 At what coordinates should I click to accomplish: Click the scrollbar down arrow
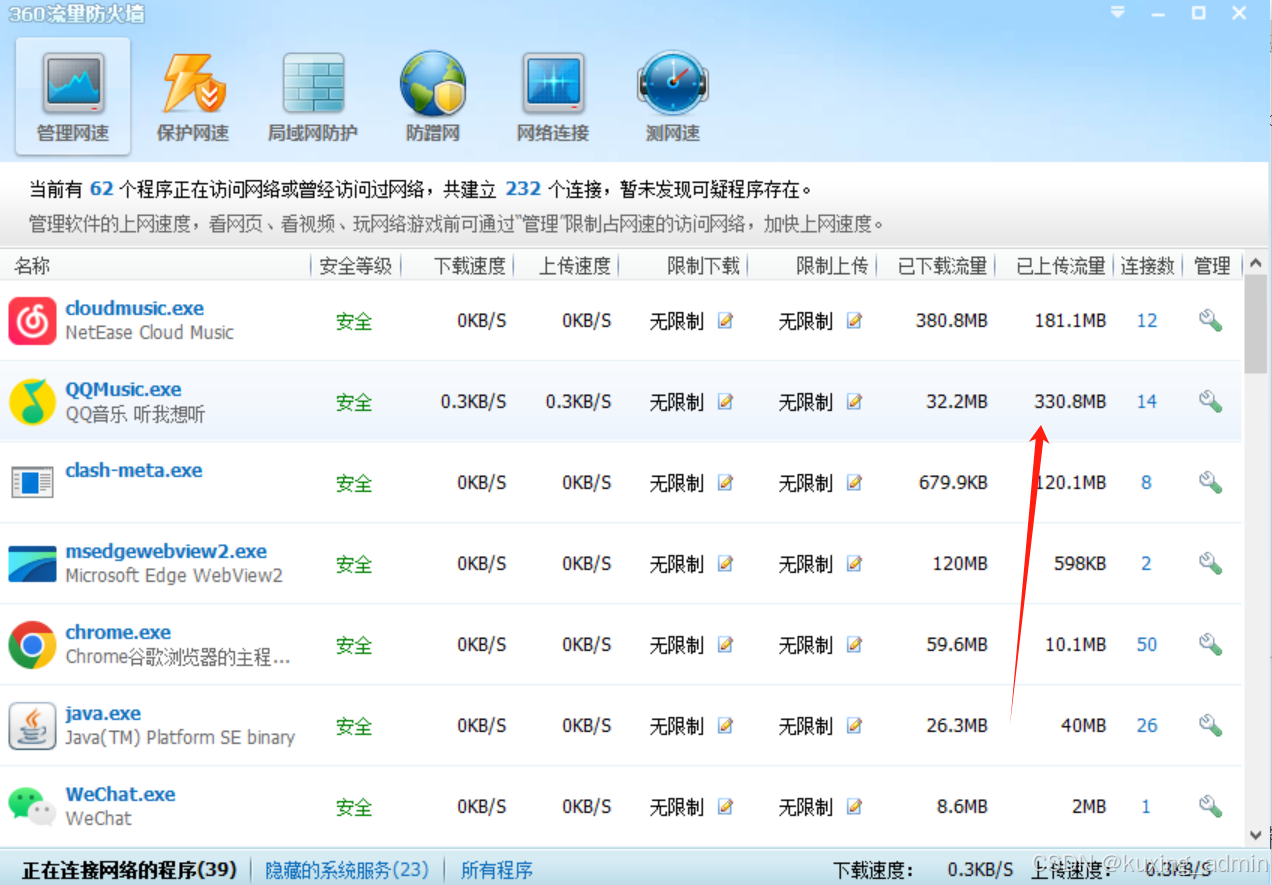pyautogui.click(x=1256, y=835)
